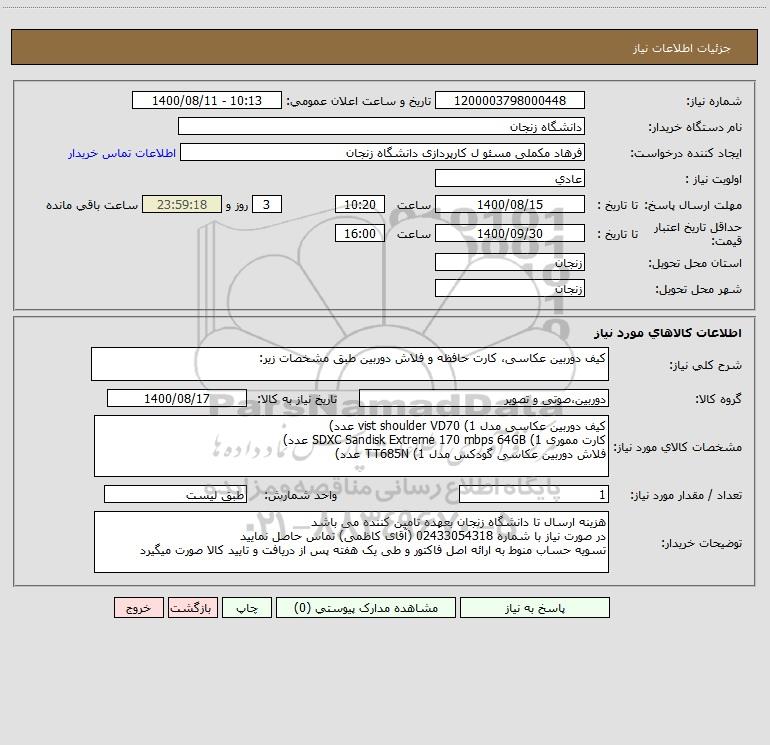This screenshot has height=745, width=770.
Task: Click the label مهلت ارسال پاسخ
Action: (693, 205)
